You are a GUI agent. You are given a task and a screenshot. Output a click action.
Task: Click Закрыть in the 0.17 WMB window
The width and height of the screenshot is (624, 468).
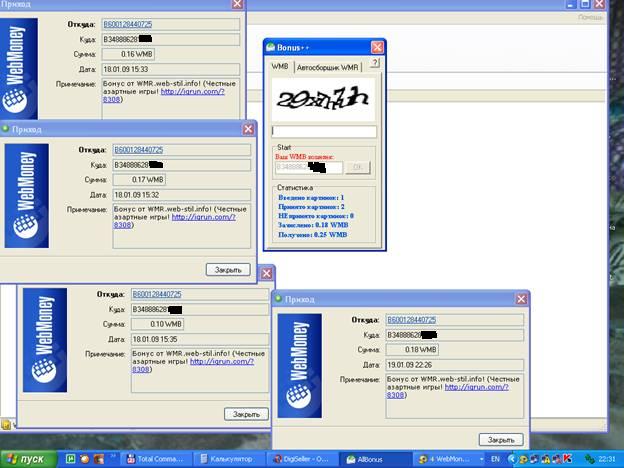tap(228, 269)
